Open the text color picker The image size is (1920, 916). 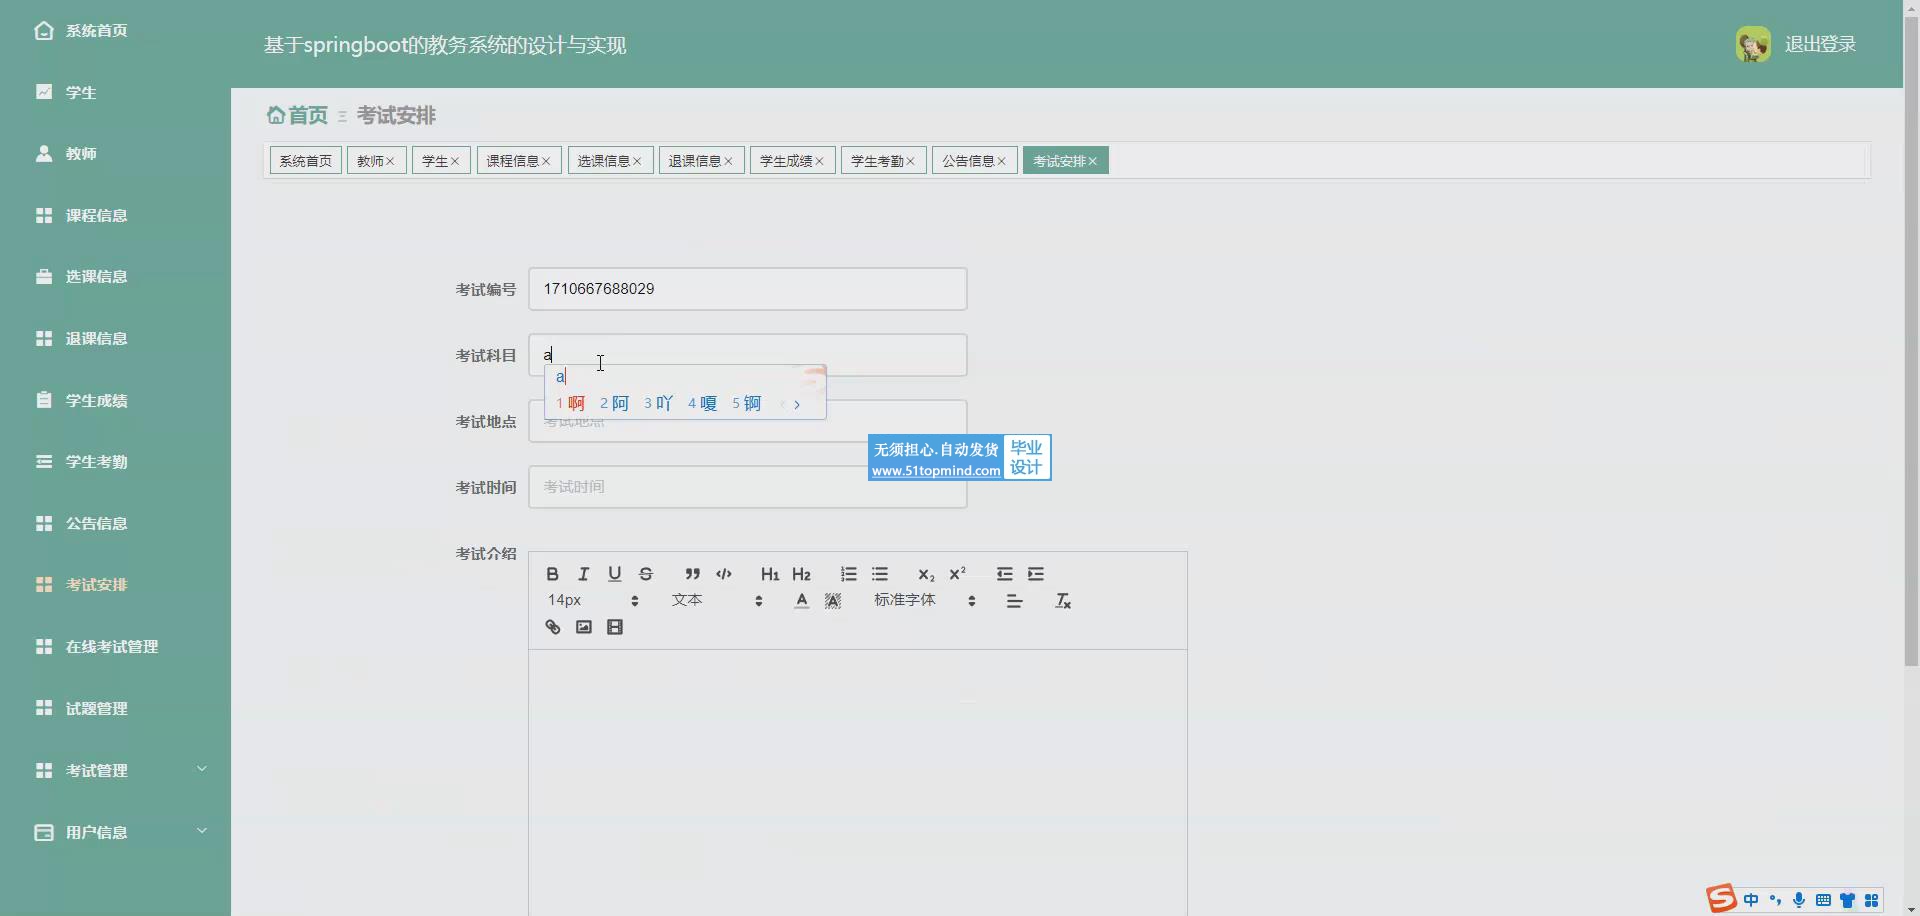801,601
